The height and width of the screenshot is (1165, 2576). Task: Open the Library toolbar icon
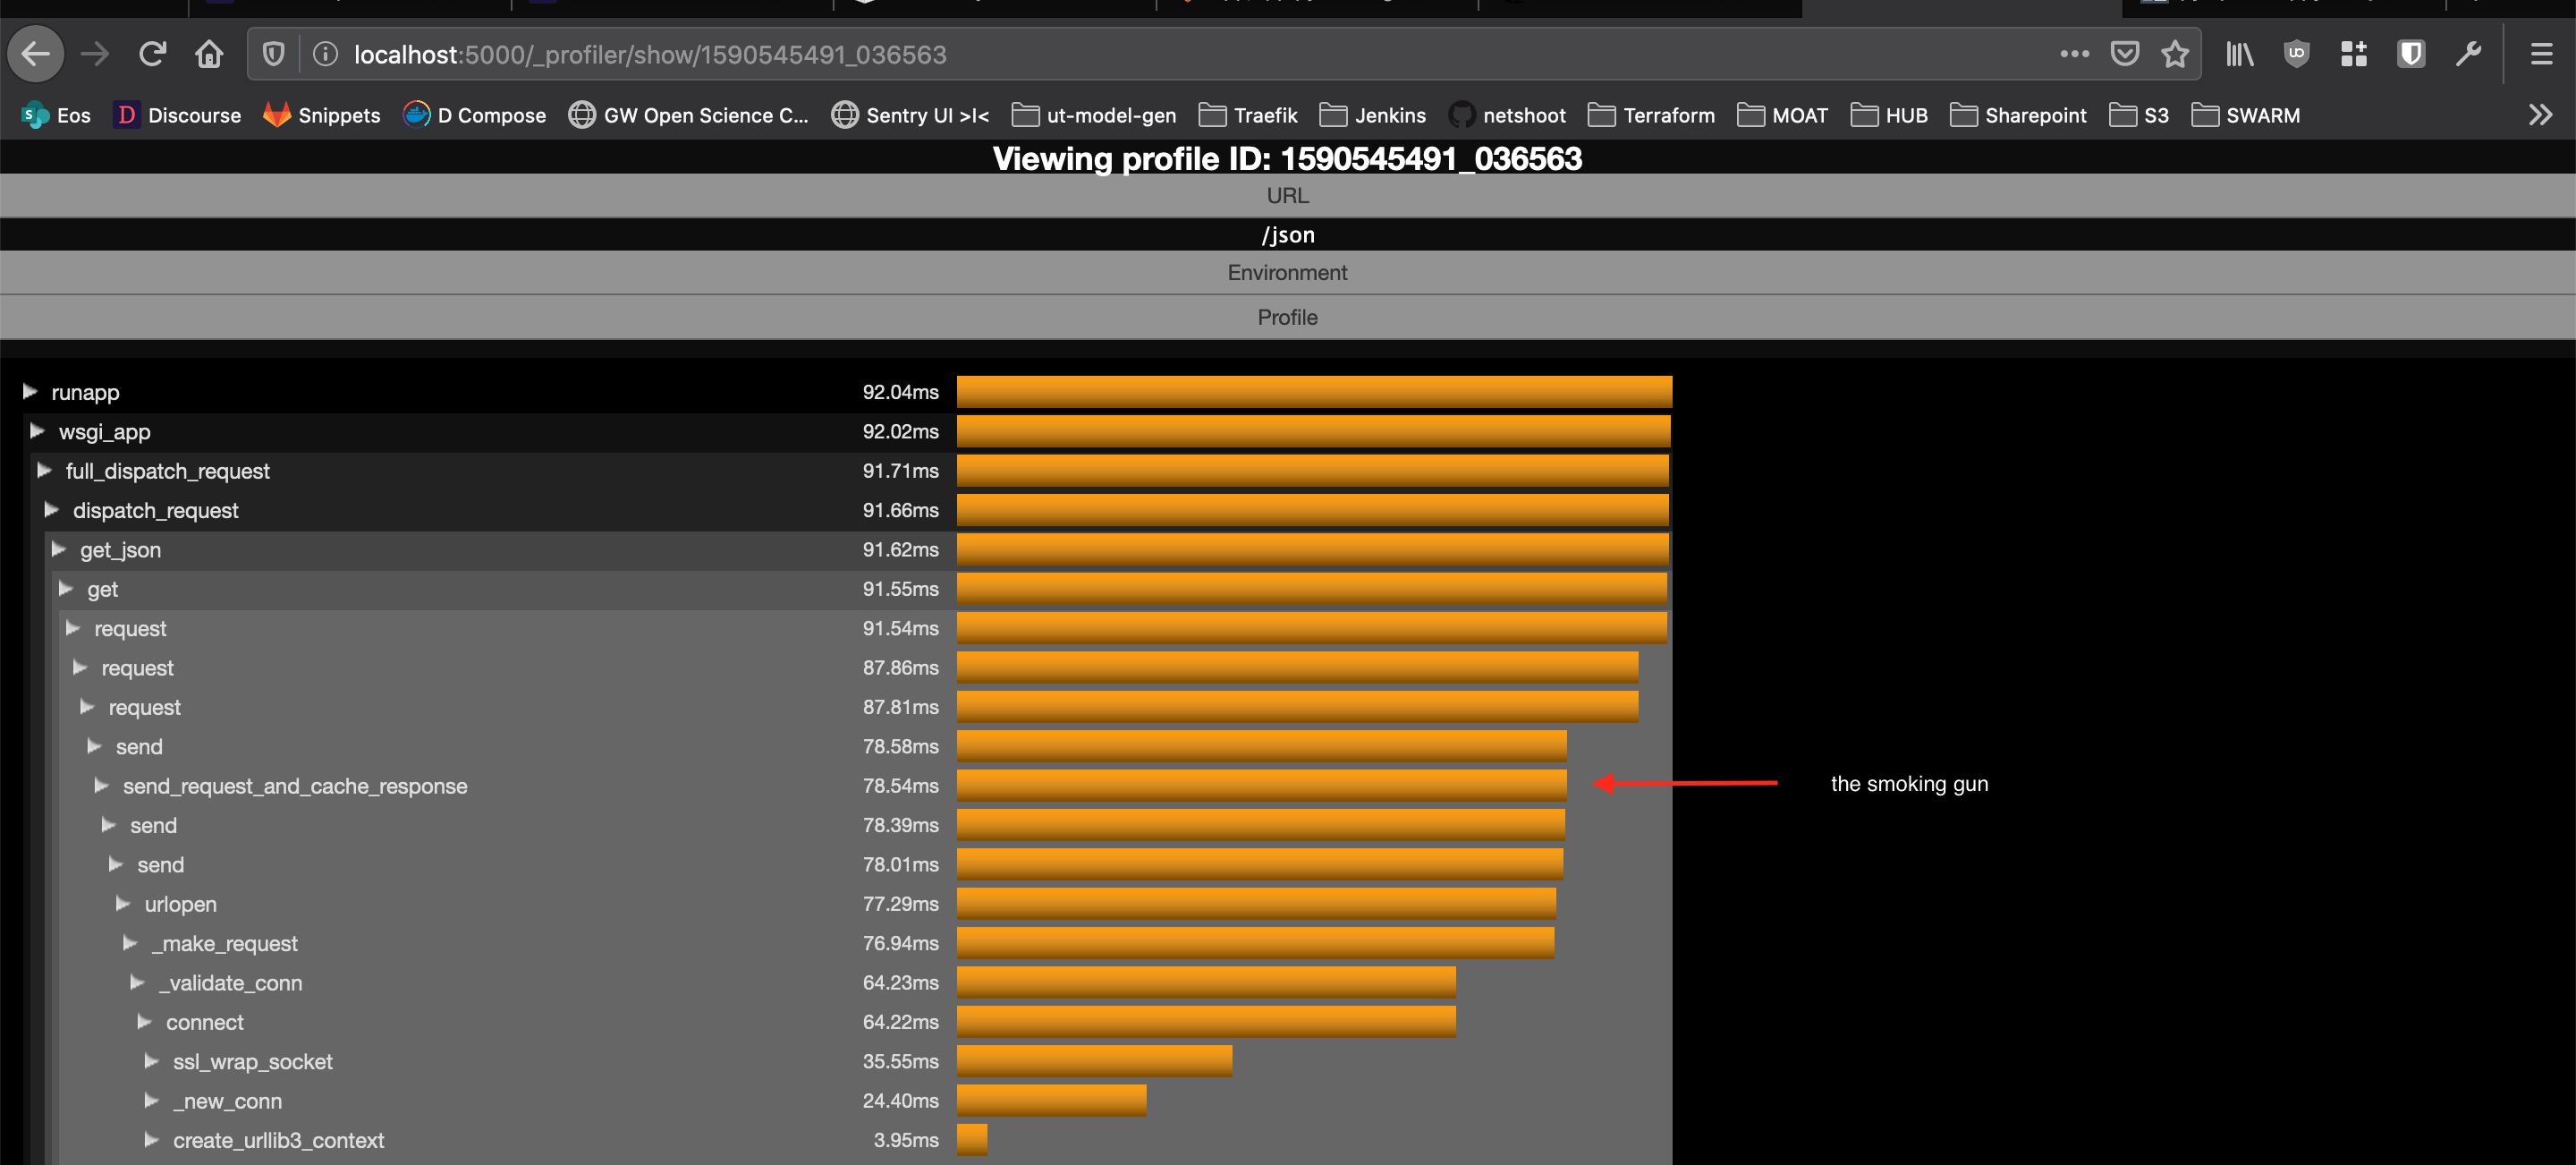pyautogui.click(x=2240, y=54)
